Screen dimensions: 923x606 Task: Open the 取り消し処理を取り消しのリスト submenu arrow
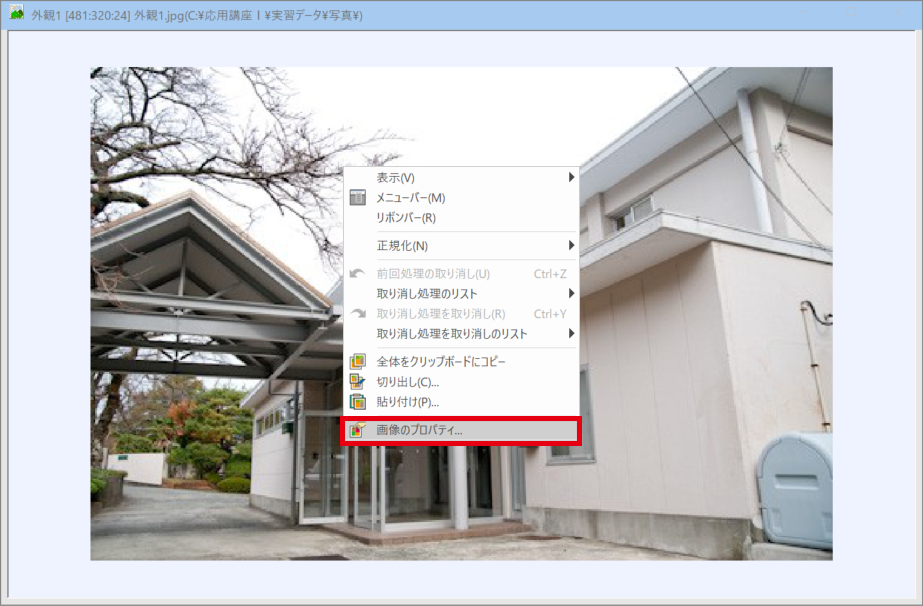[x=571, y=334]
